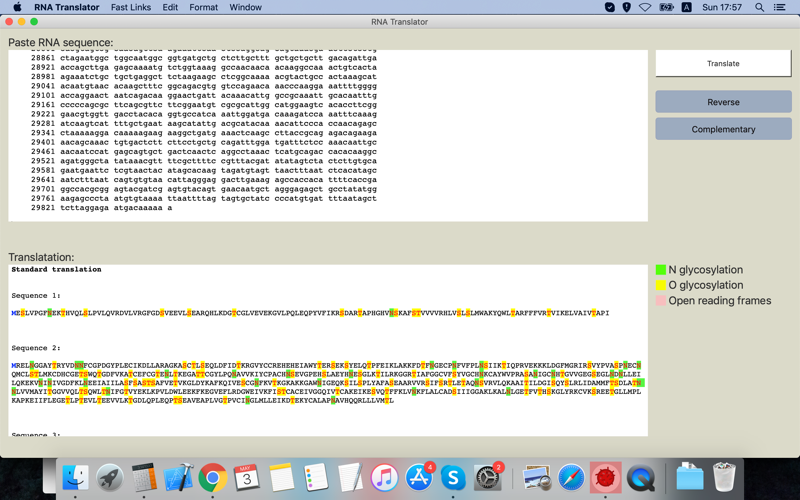Click the Translate button

(723, 63)
